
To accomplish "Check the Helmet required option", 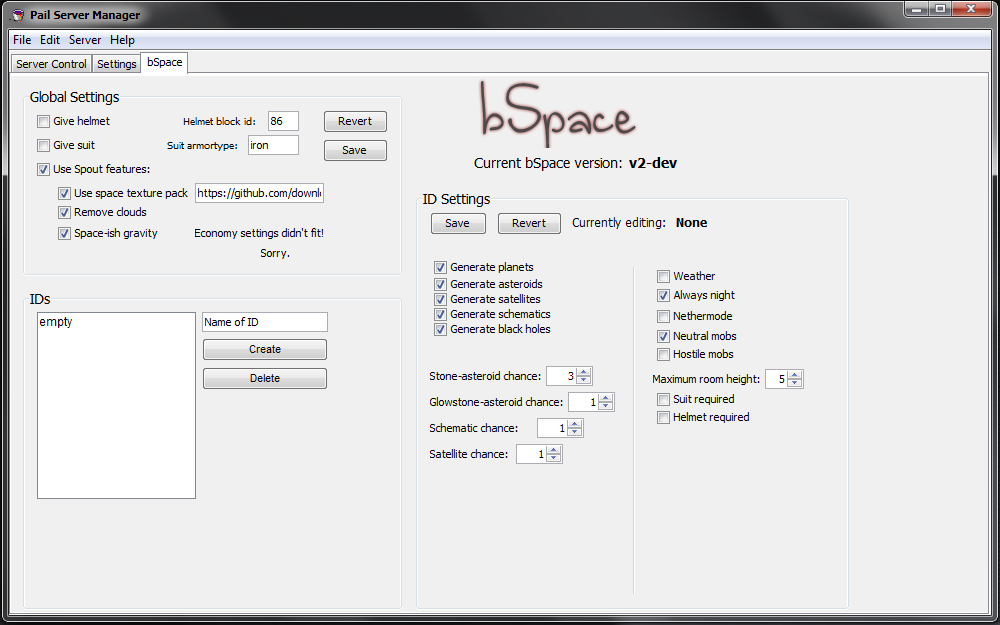I will (x=663, y=418).
